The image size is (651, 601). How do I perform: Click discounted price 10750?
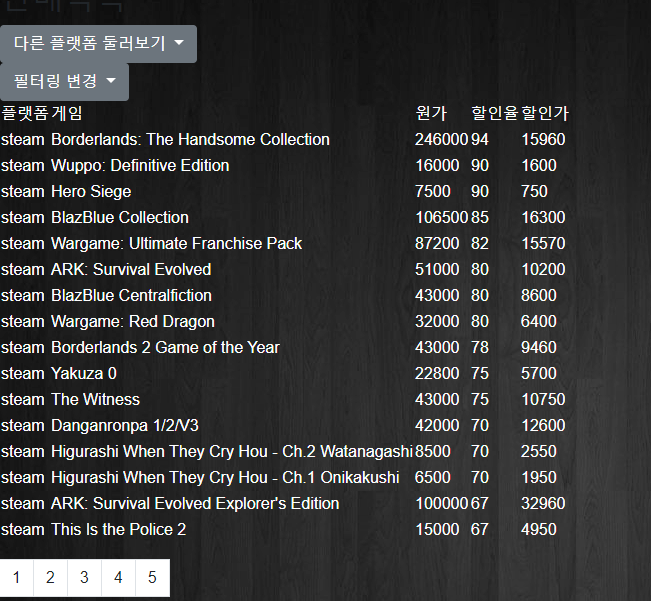pyautogui.click(x=543, y=400)
